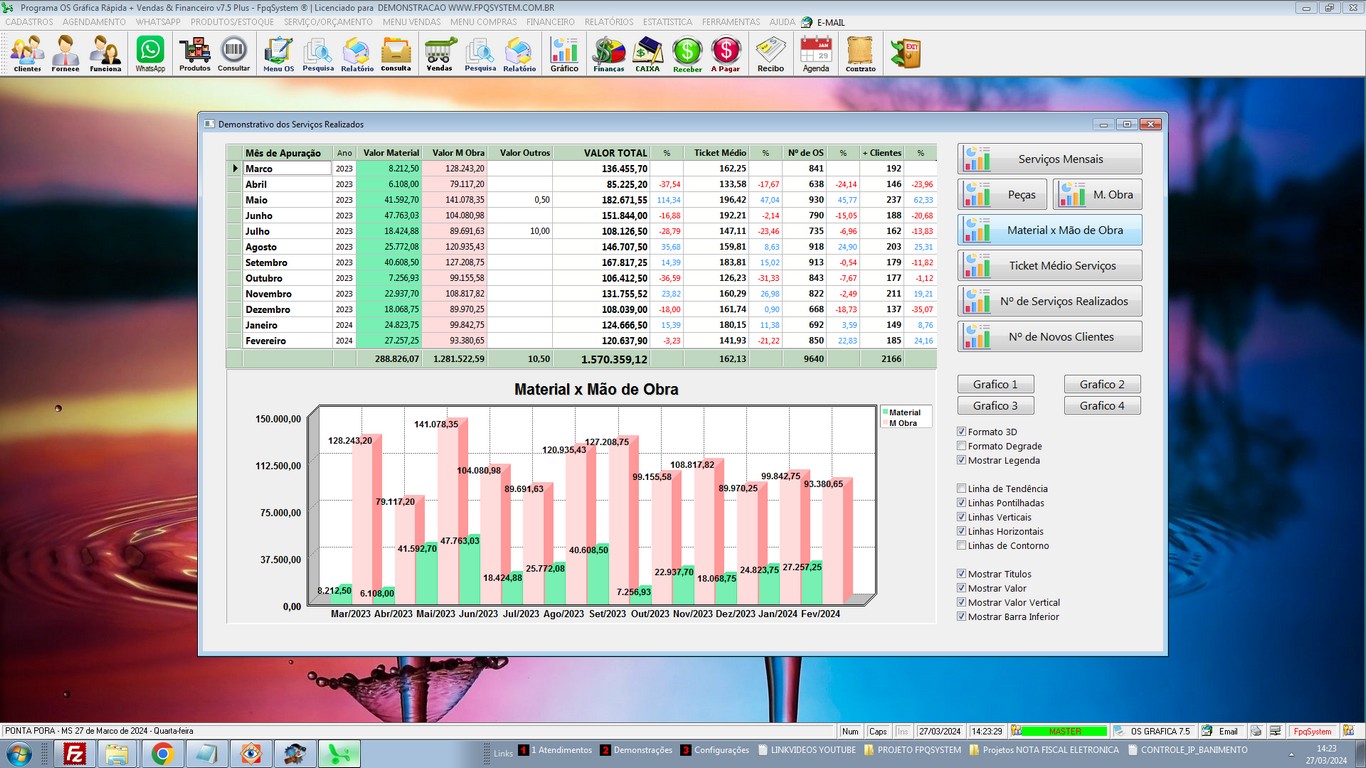Launch the WhatsApp toolbar icon

(x=150, y=53)
